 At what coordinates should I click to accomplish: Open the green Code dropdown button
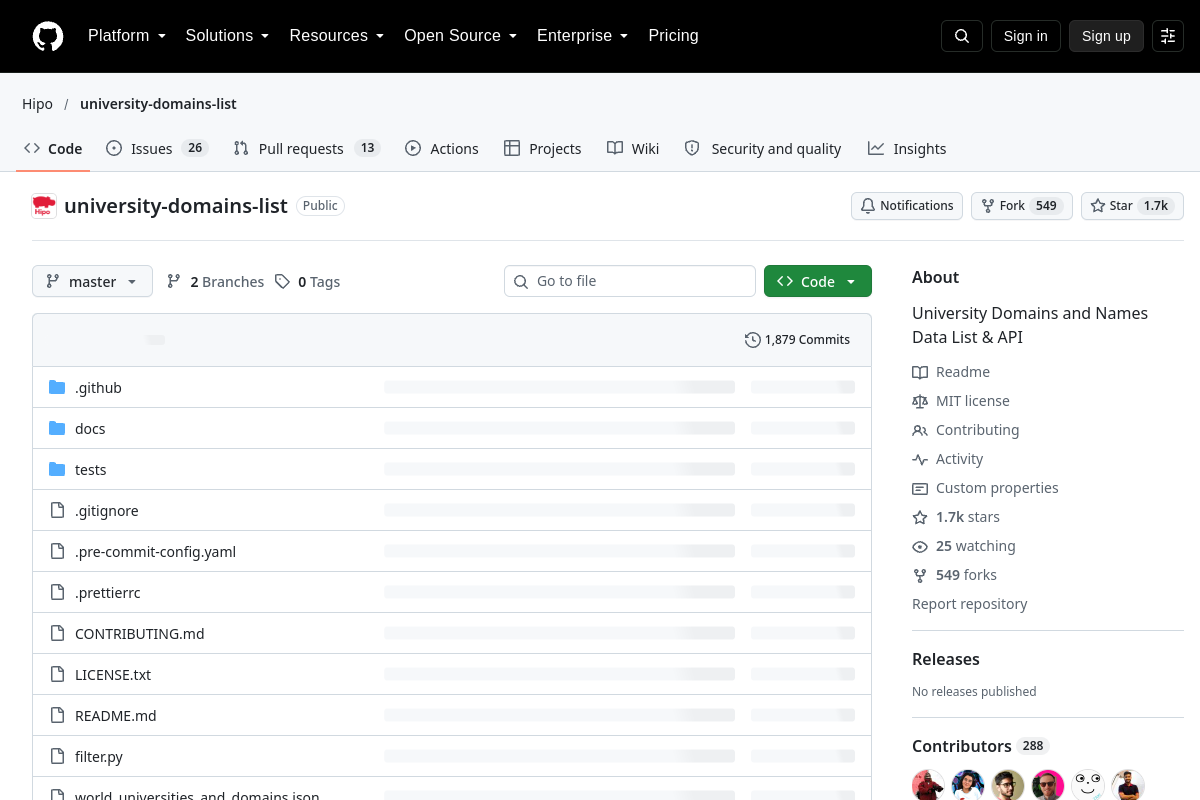[818, 281]
